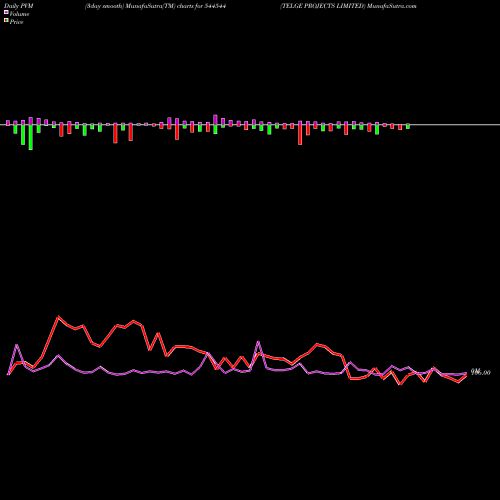Click the price value label at line end
500x500 pixels.
coord(481,372)
